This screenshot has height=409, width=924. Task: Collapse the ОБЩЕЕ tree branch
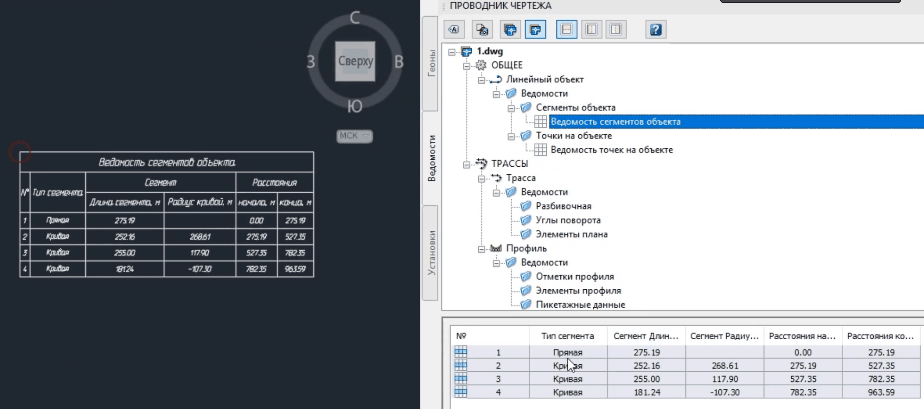[467, 65]
